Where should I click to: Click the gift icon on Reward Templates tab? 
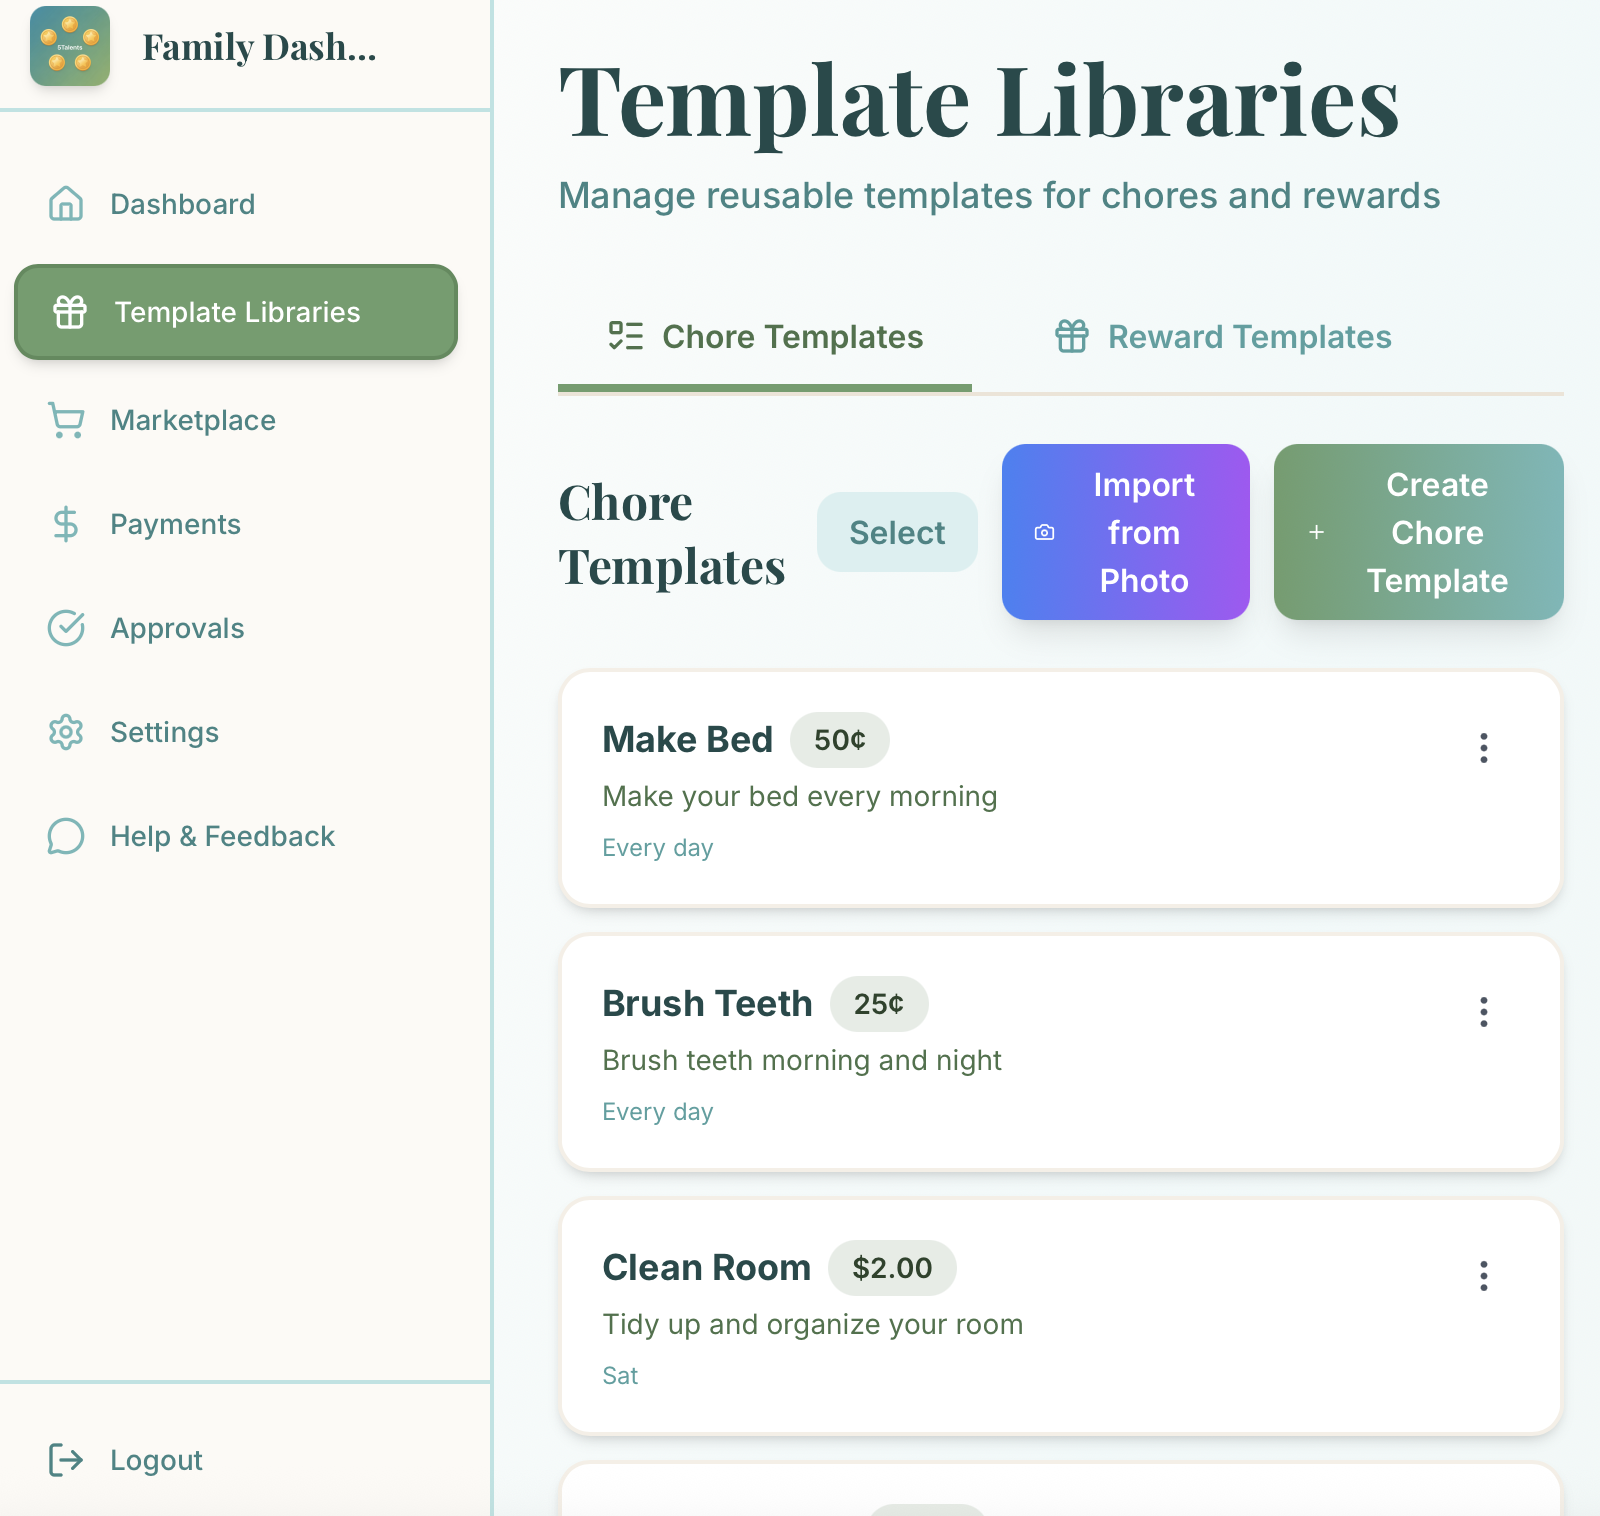(x=1072, y=336)
